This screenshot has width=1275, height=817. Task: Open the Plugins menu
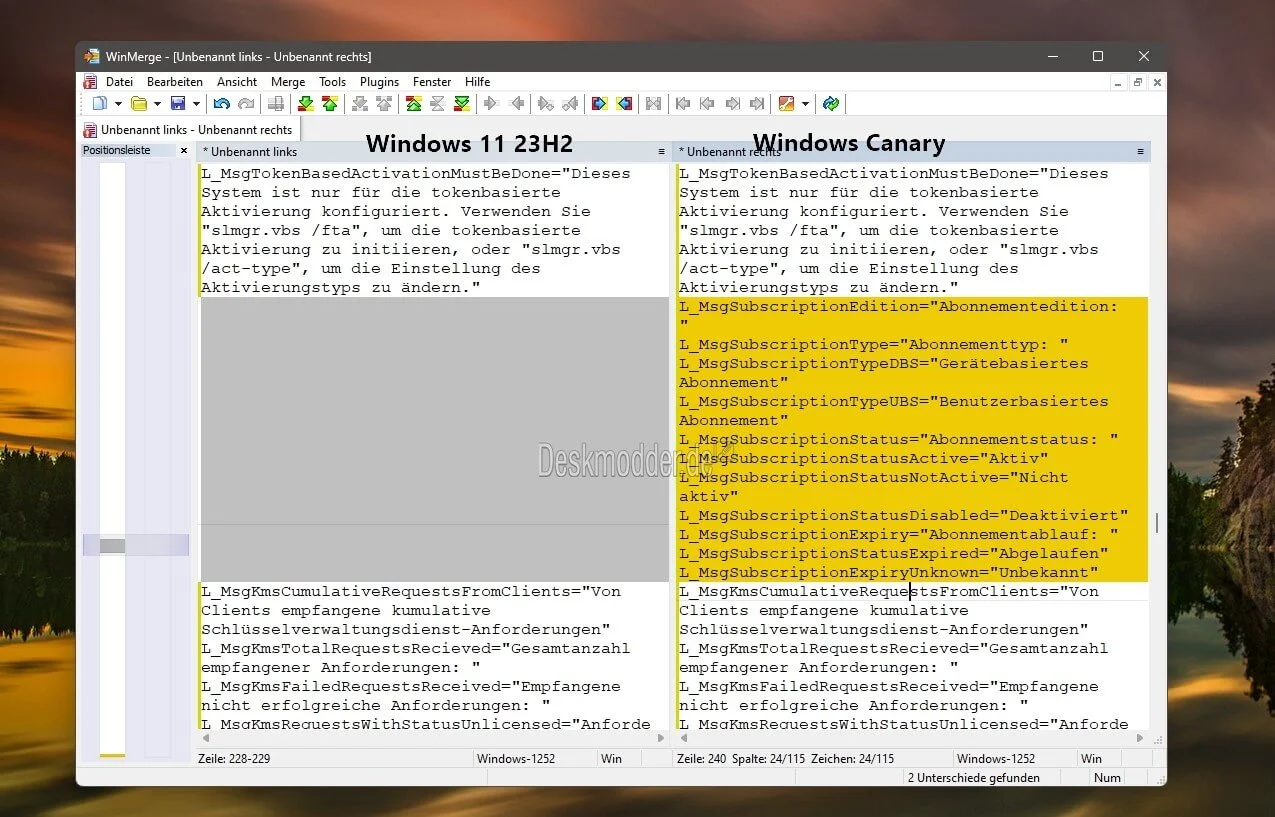(x=379, y=81)
